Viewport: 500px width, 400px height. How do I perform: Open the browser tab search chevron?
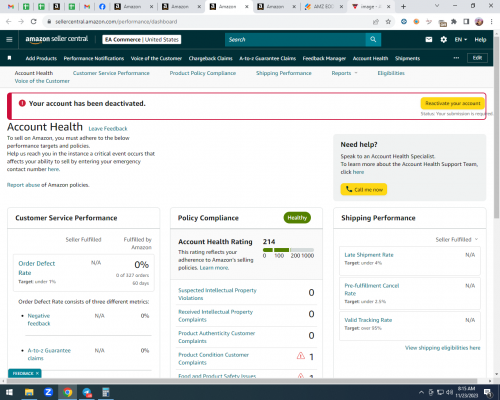(437, 6)
